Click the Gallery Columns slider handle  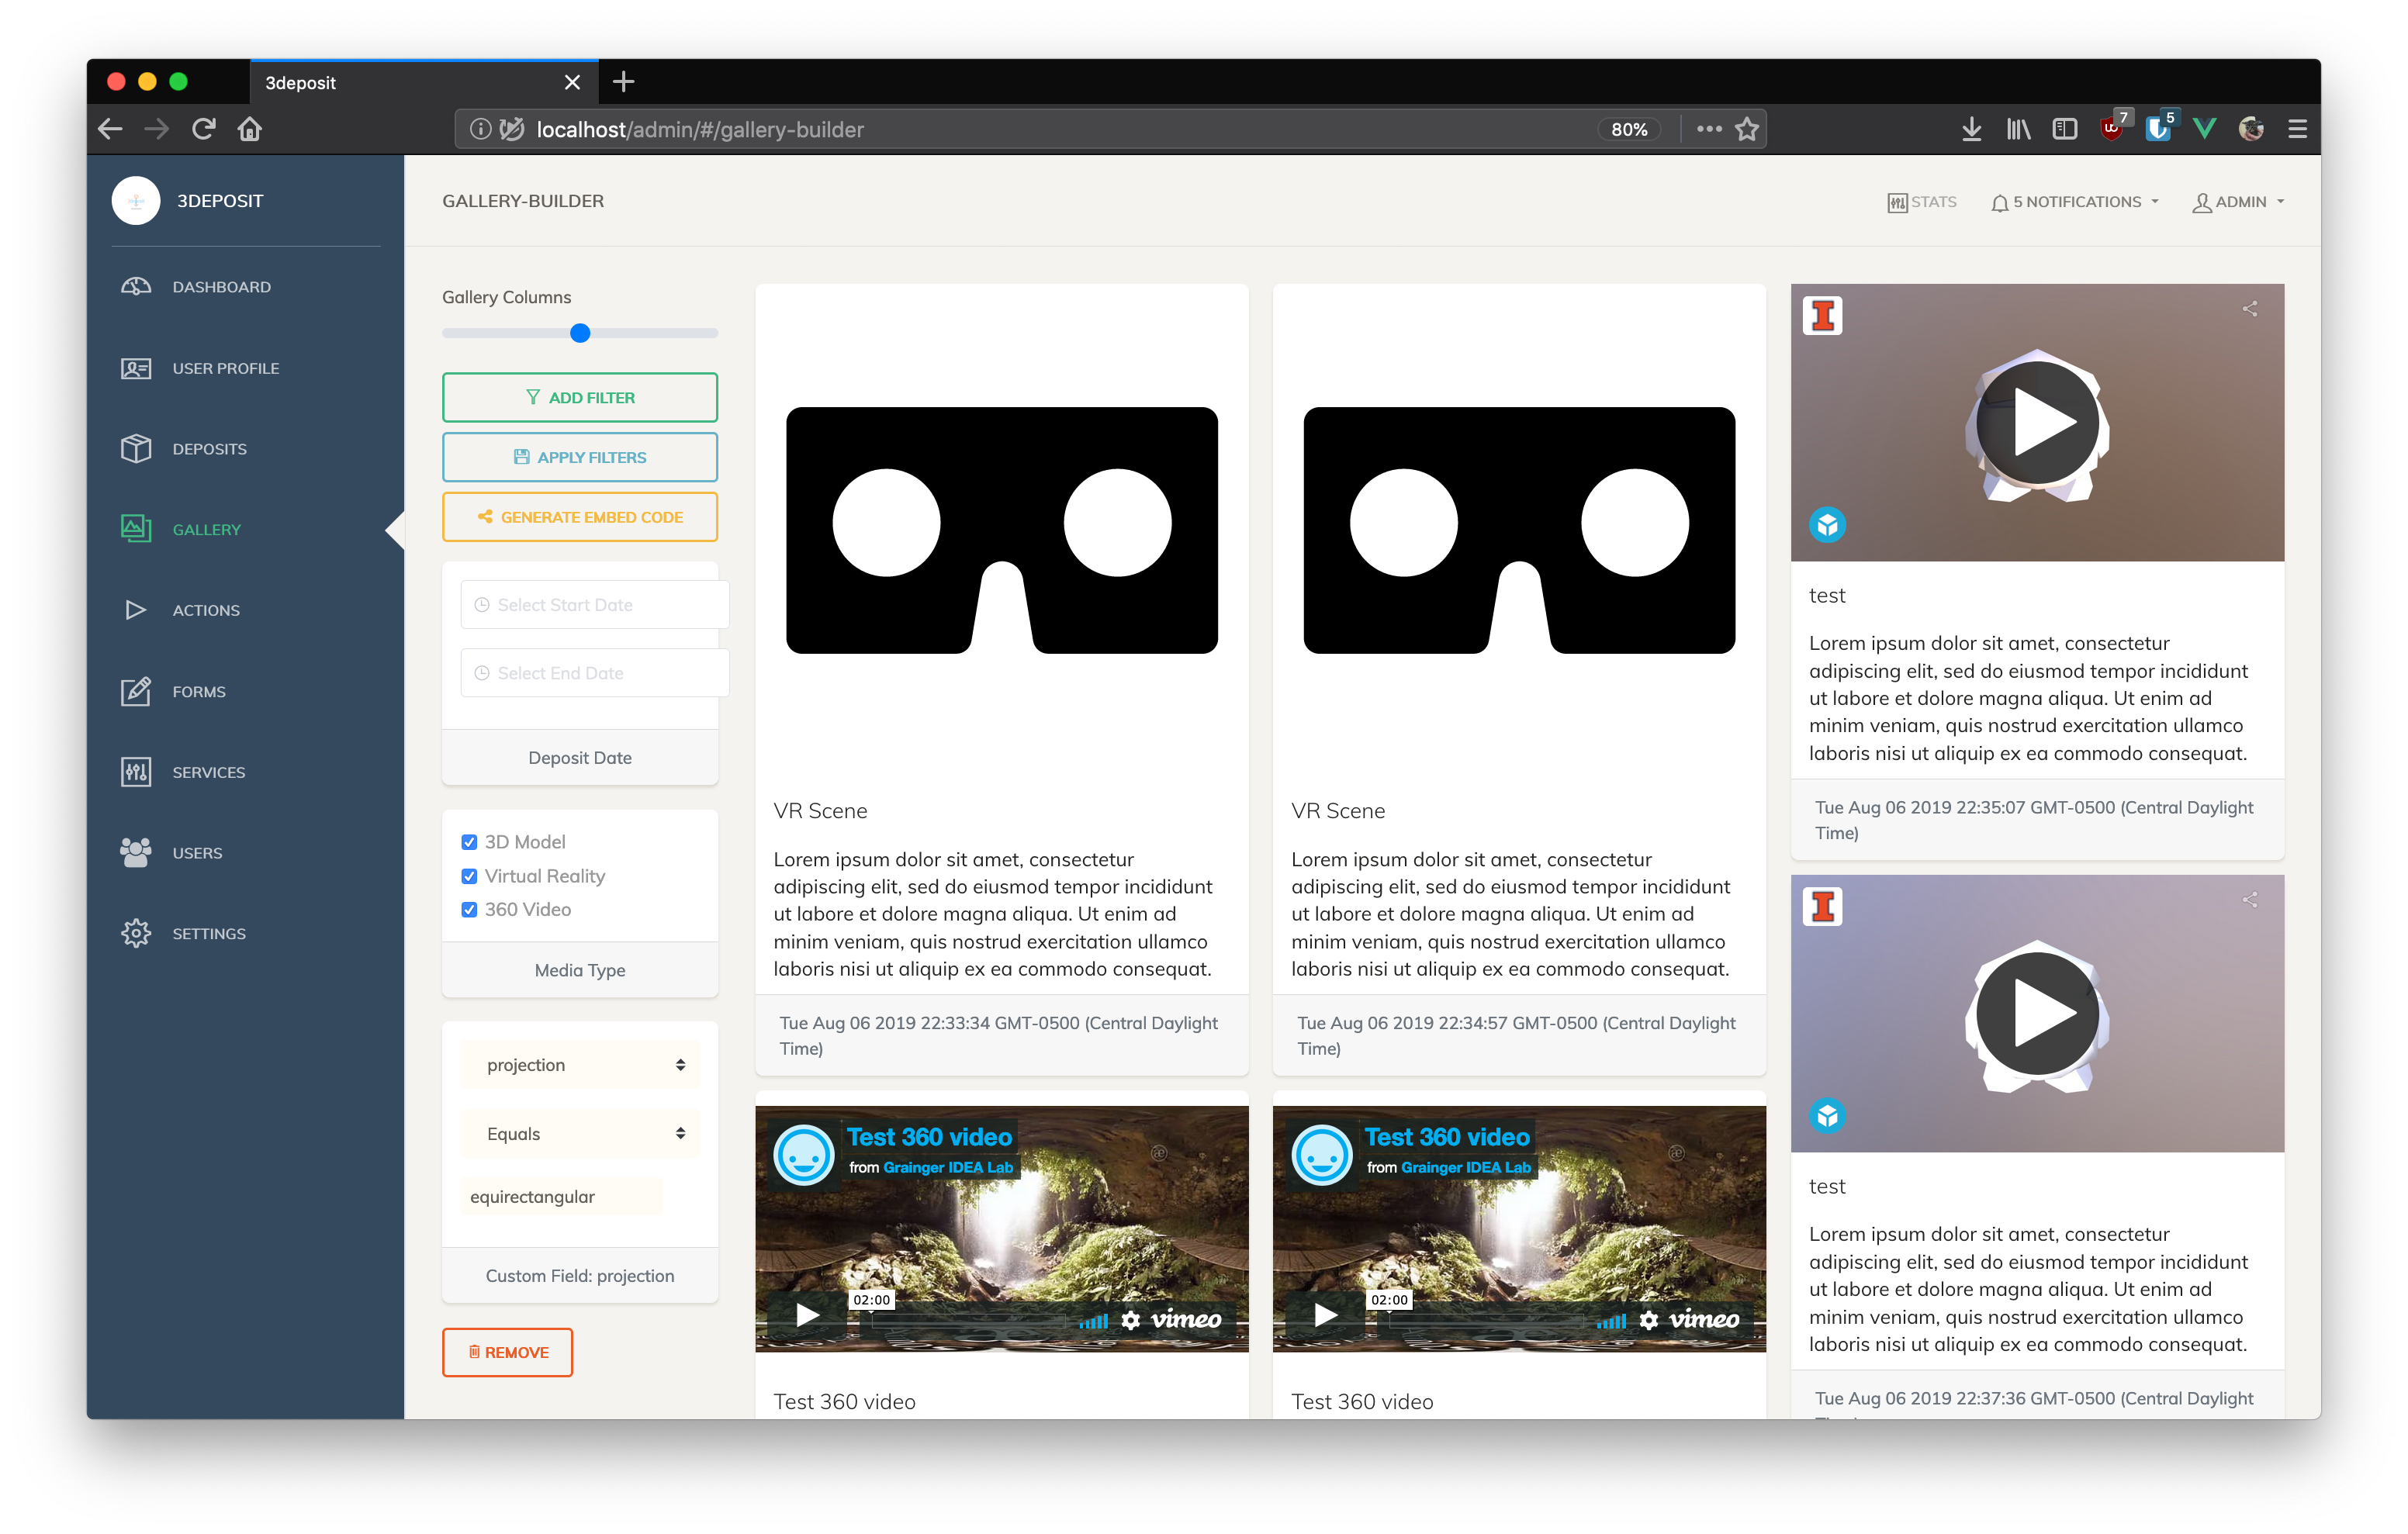coord(580,333)
